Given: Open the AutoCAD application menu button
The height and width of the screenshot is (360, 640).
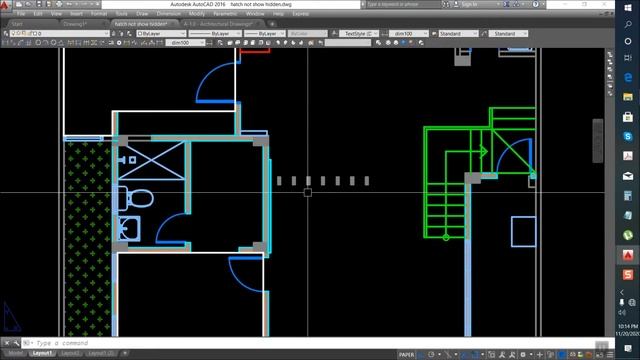Looking at the screenshot, I should (5, 5).
